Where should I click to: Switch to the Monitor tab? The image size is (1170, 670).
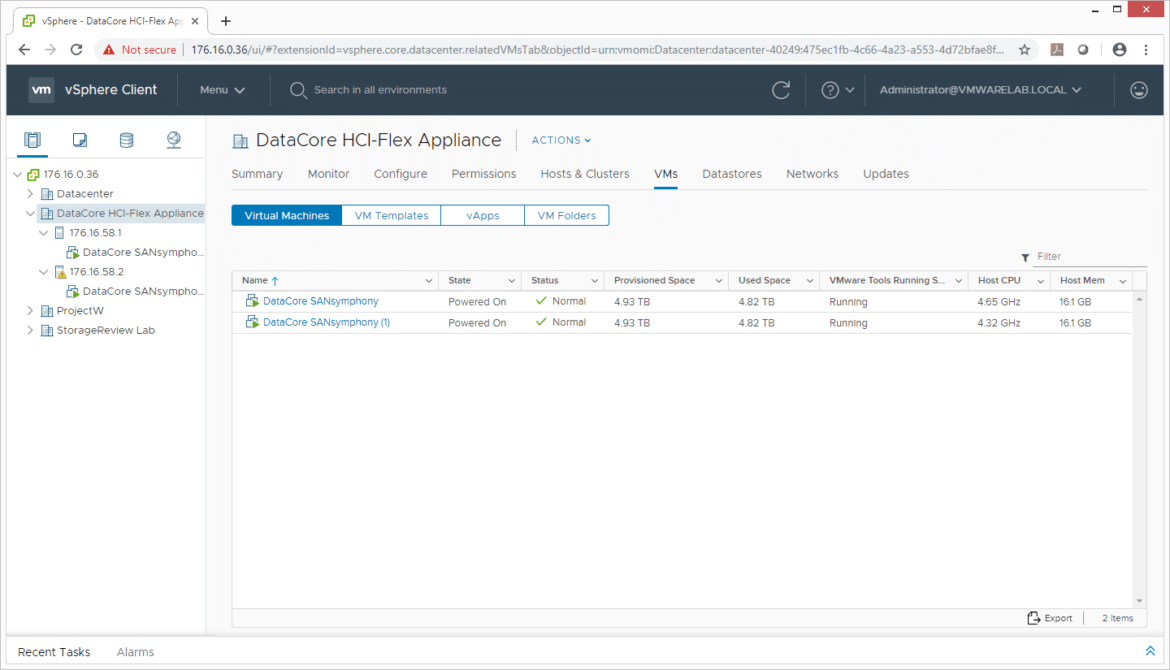coord(328,174)
